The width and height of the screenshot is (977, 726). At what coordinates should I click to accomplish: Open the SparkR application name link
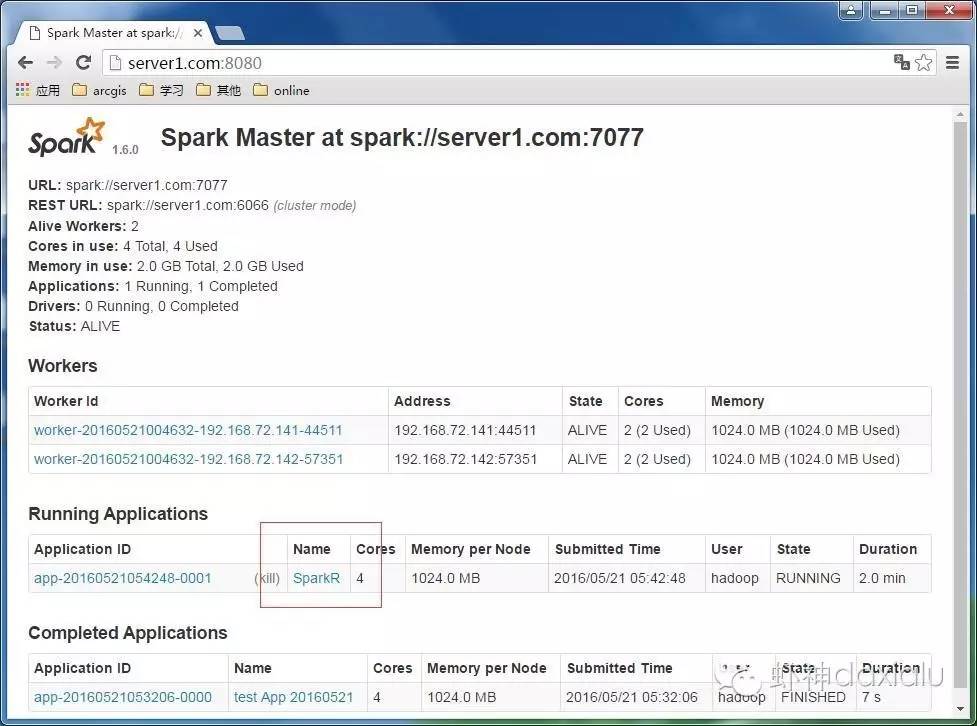pyautogui.click(x=317, y=578)
